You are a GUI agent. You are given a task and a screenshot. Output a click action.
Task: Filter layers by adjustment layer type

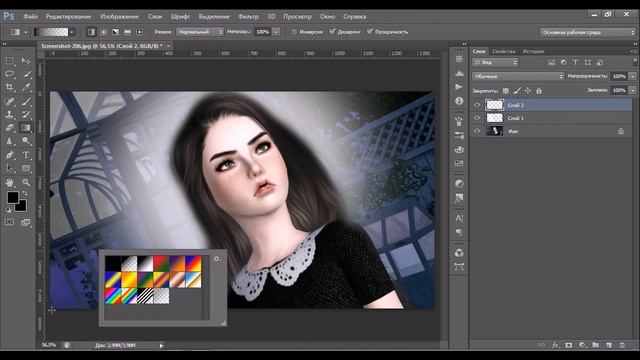pos(563,62)
